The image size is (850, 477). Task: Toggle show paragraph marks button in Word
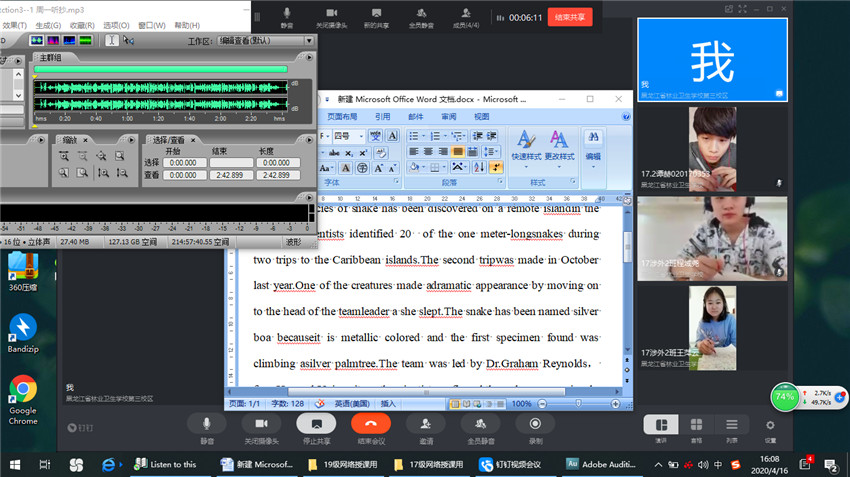495,167
